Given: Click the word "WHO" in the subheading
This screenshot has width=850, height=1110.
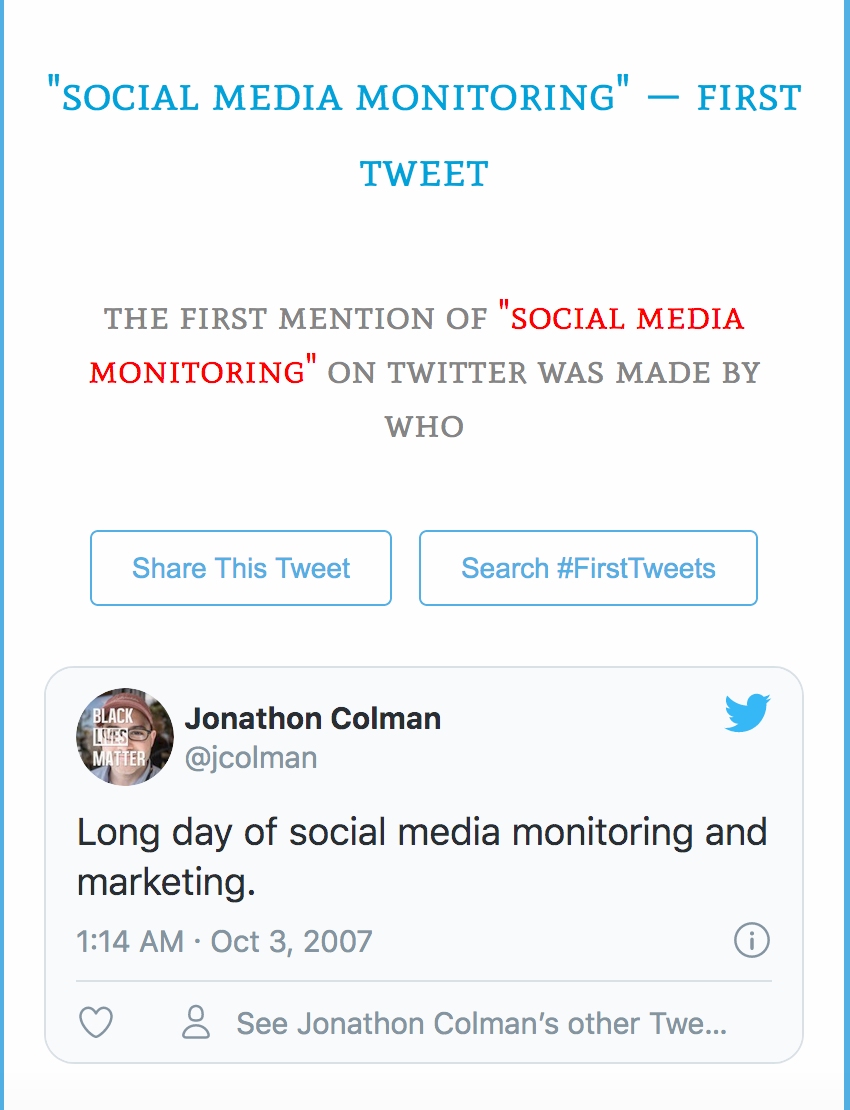Looking at the screenshot, I should tap(425, 427).
